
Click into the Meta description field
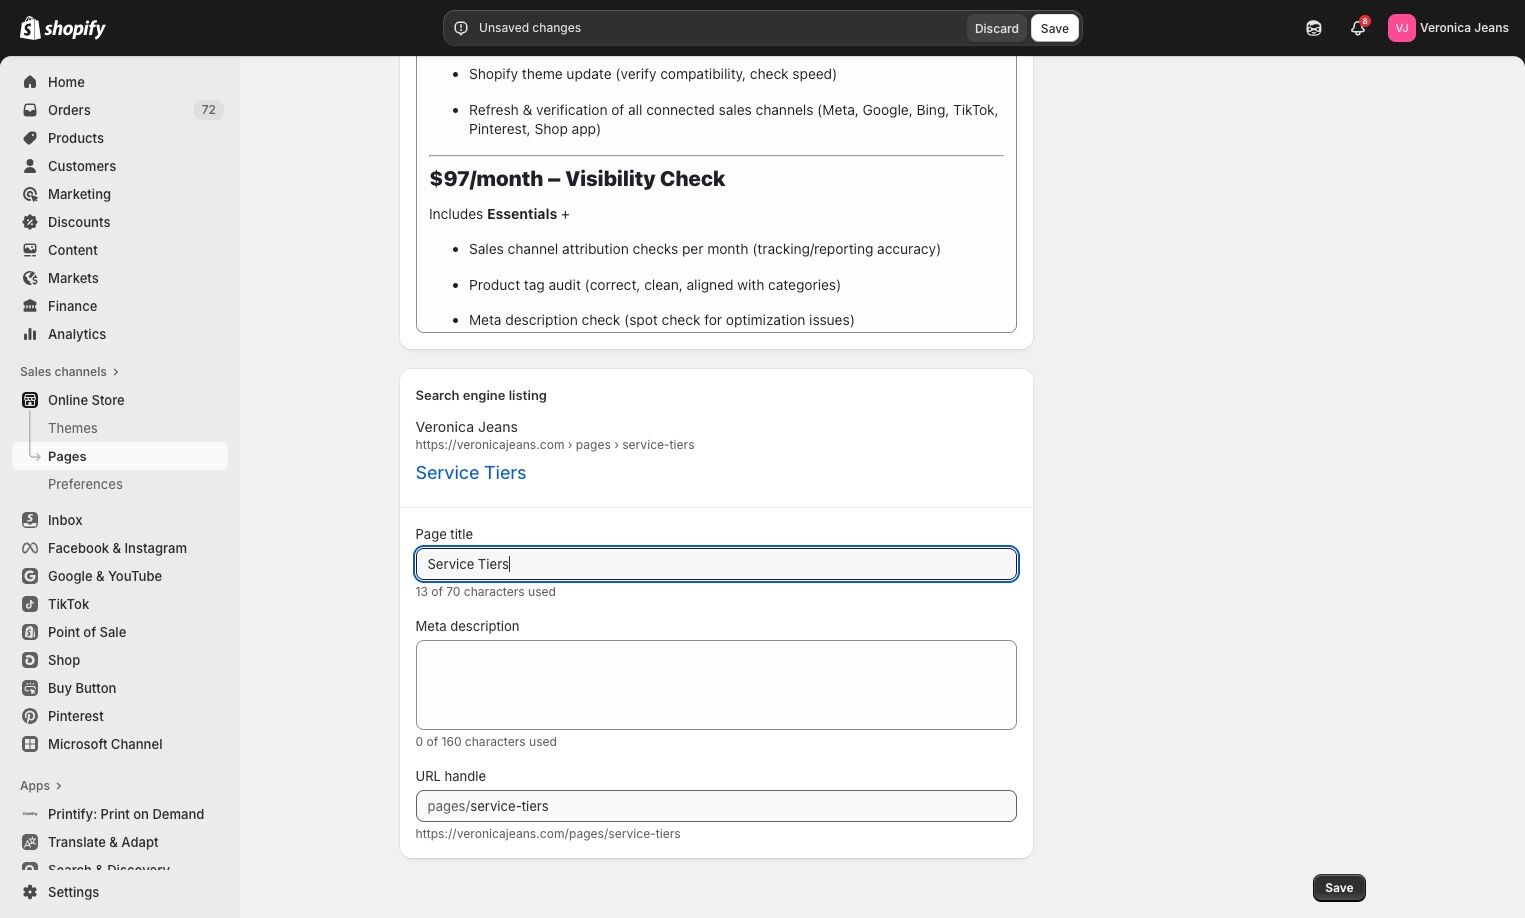716,685
